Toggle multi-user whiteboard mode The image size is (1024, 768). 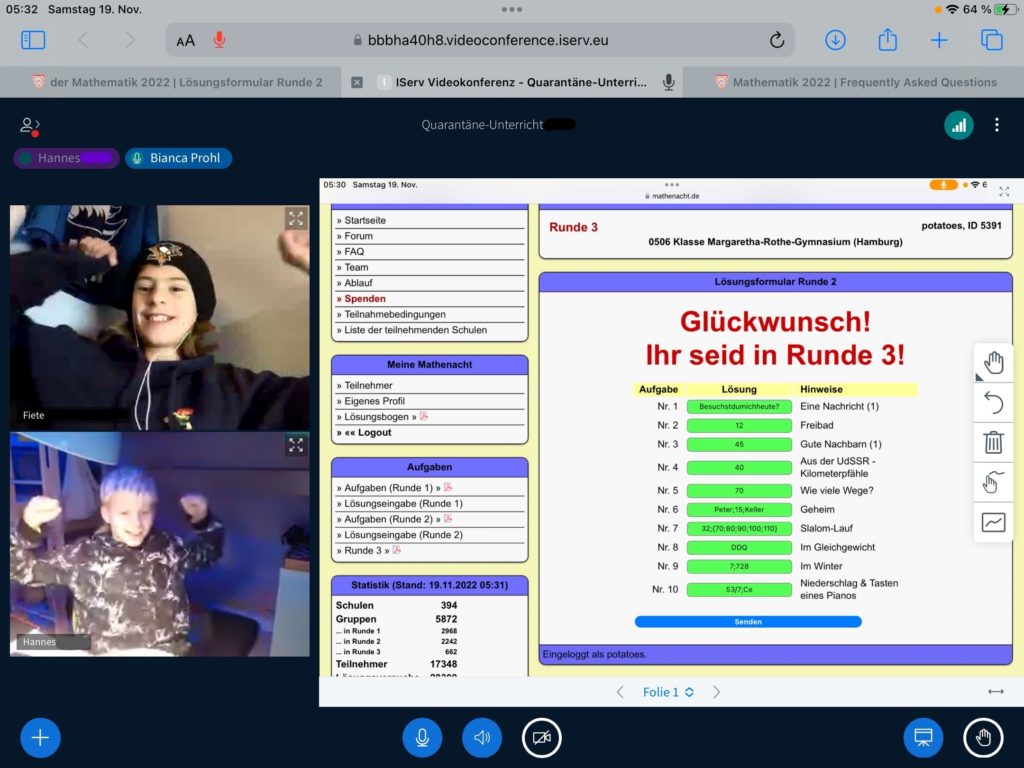pyautogui.click(x=993, y=482)
